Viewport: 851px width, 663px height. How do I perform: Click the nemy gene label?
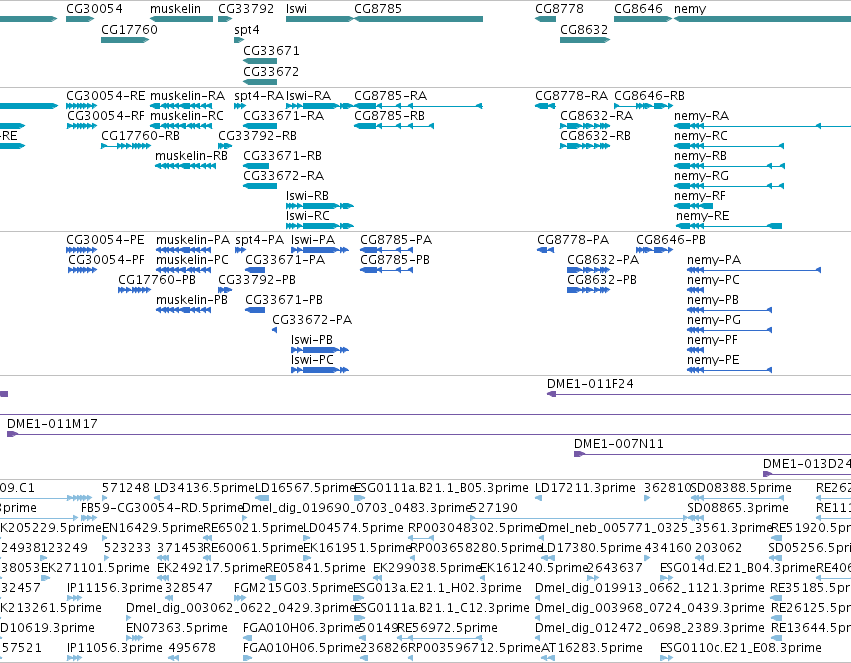pyautogui.click(x=690, y=9)
